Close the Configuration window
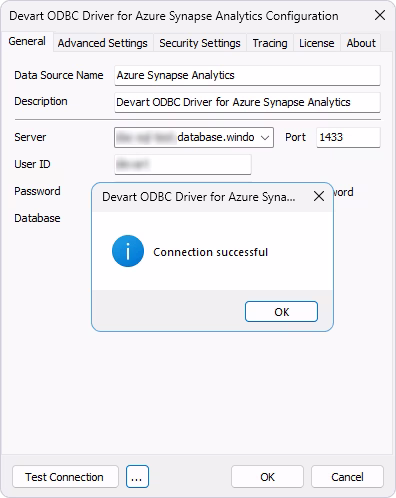 380,15
